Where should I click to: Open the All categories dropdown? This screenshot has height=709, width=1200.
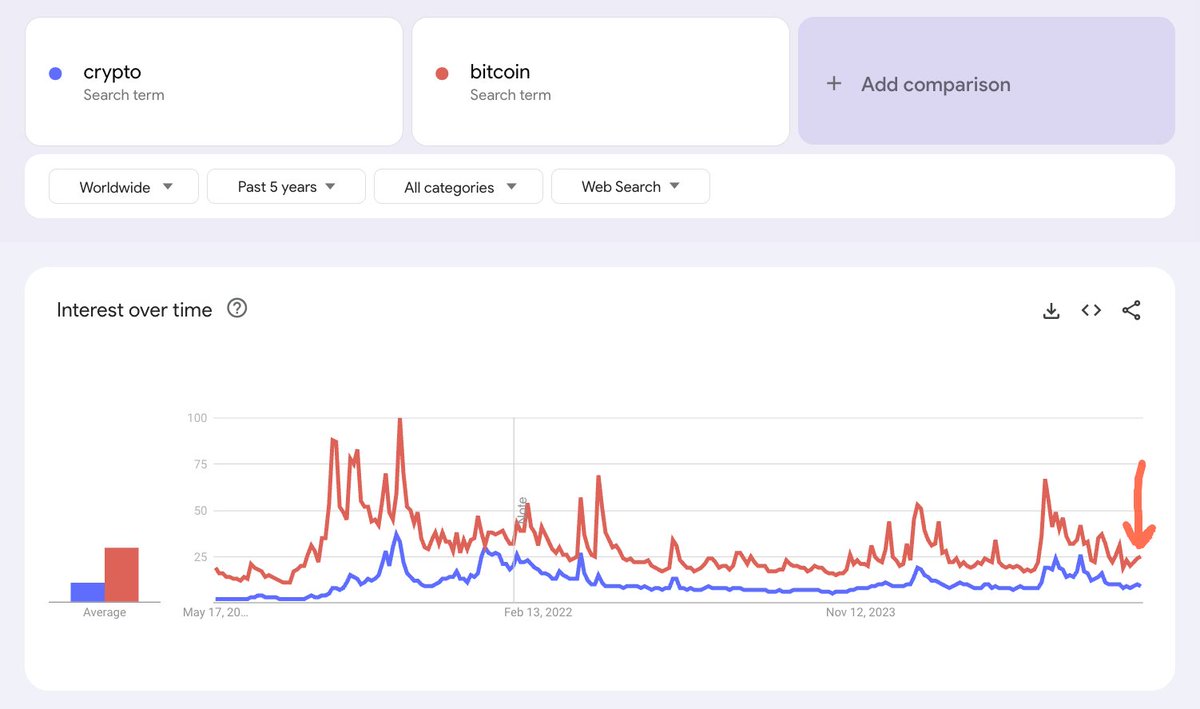458,187
